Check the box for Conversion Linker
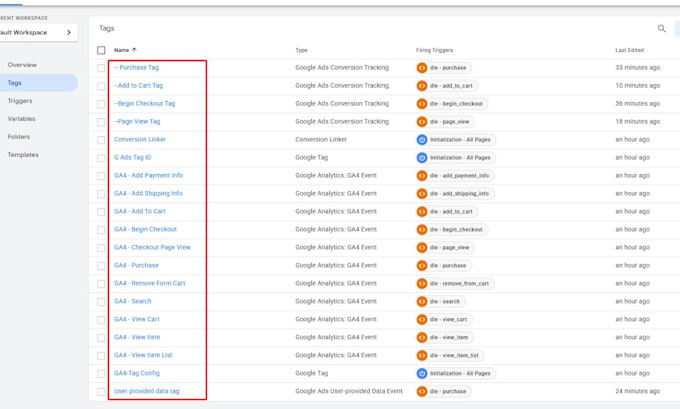Viewport: 680px width, 409px height. 101,140
